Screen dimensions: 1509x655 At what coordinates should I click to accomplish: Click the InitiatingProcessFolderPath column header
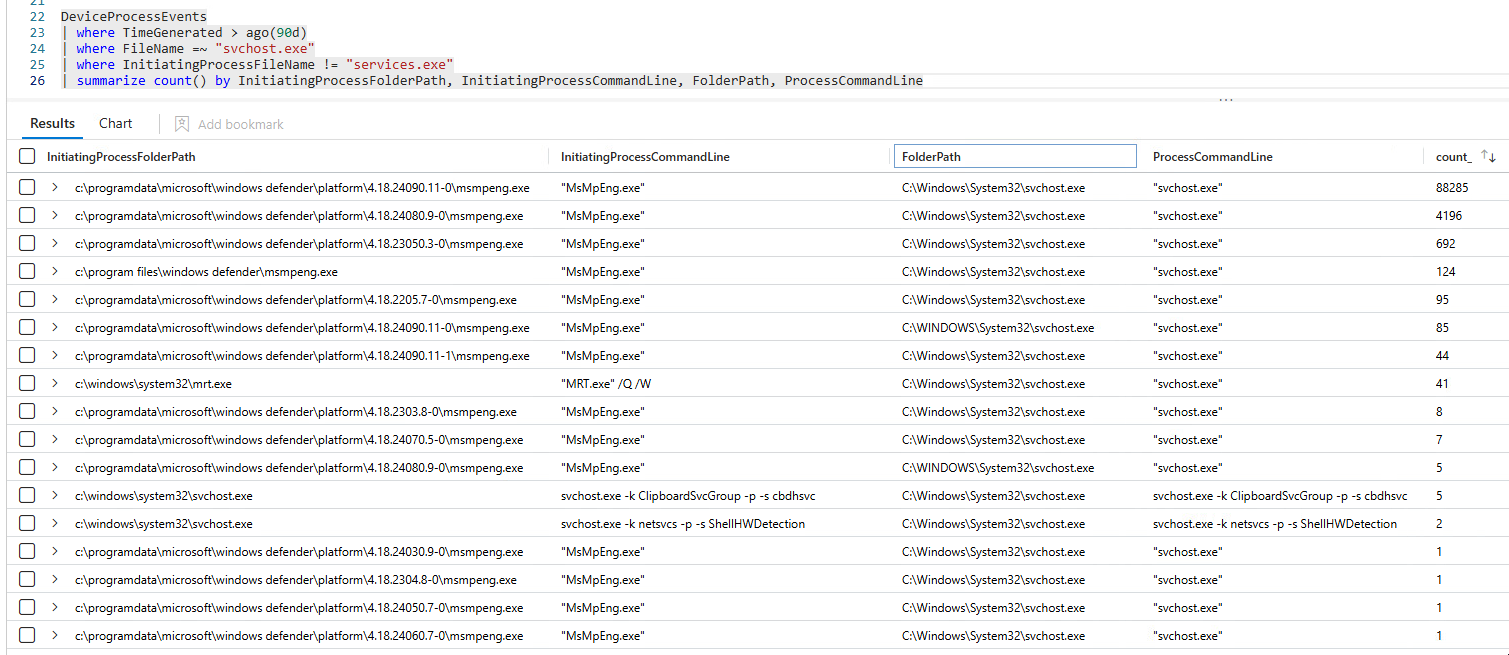click(121, 156)
